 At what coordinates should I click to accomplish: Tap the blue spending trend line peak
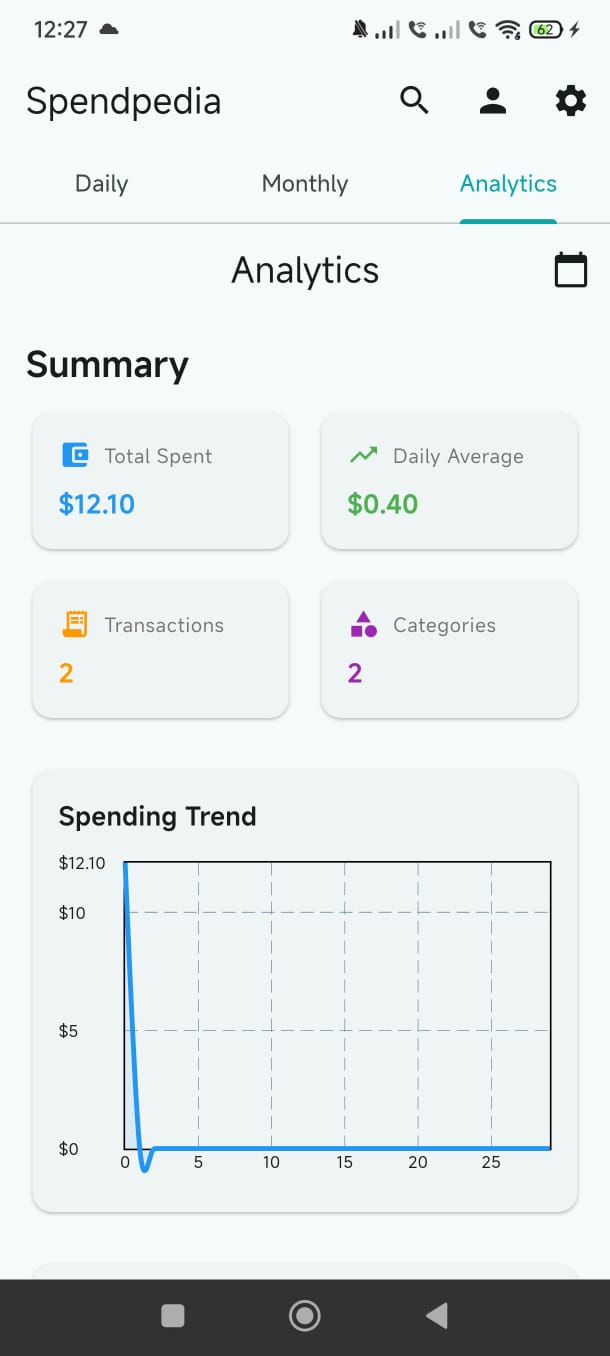126,868
